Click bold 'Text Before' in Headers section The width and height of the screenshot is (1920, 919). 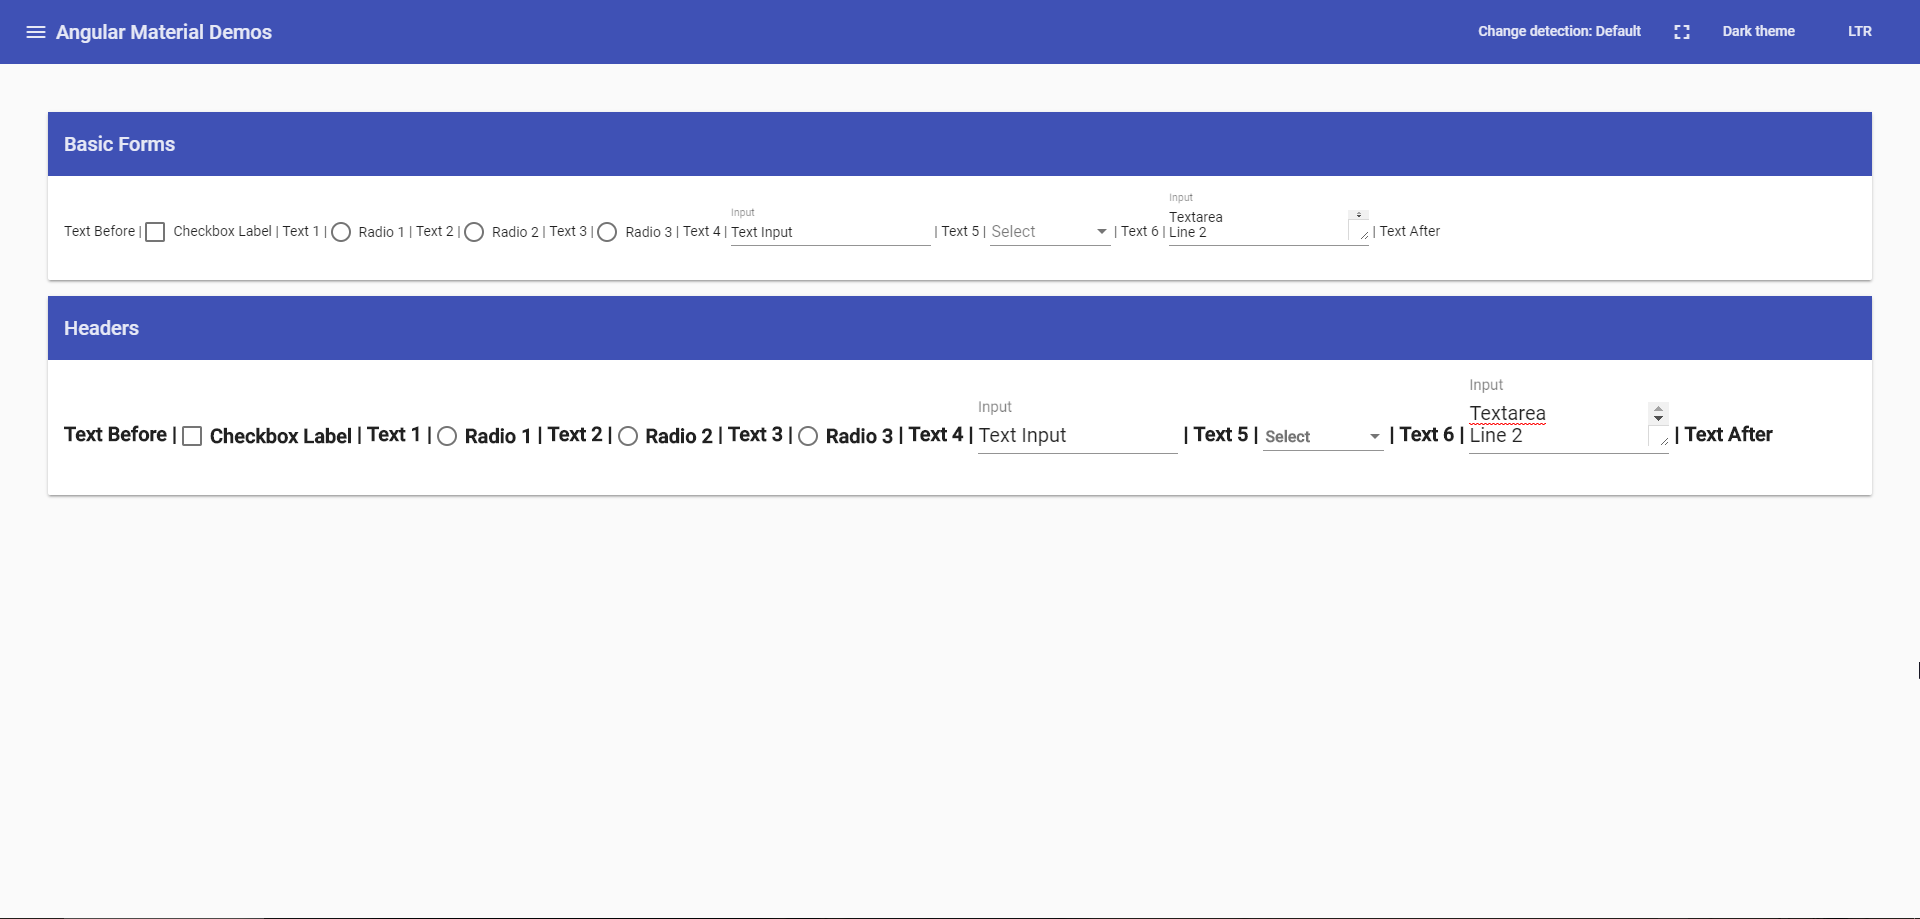115,434
